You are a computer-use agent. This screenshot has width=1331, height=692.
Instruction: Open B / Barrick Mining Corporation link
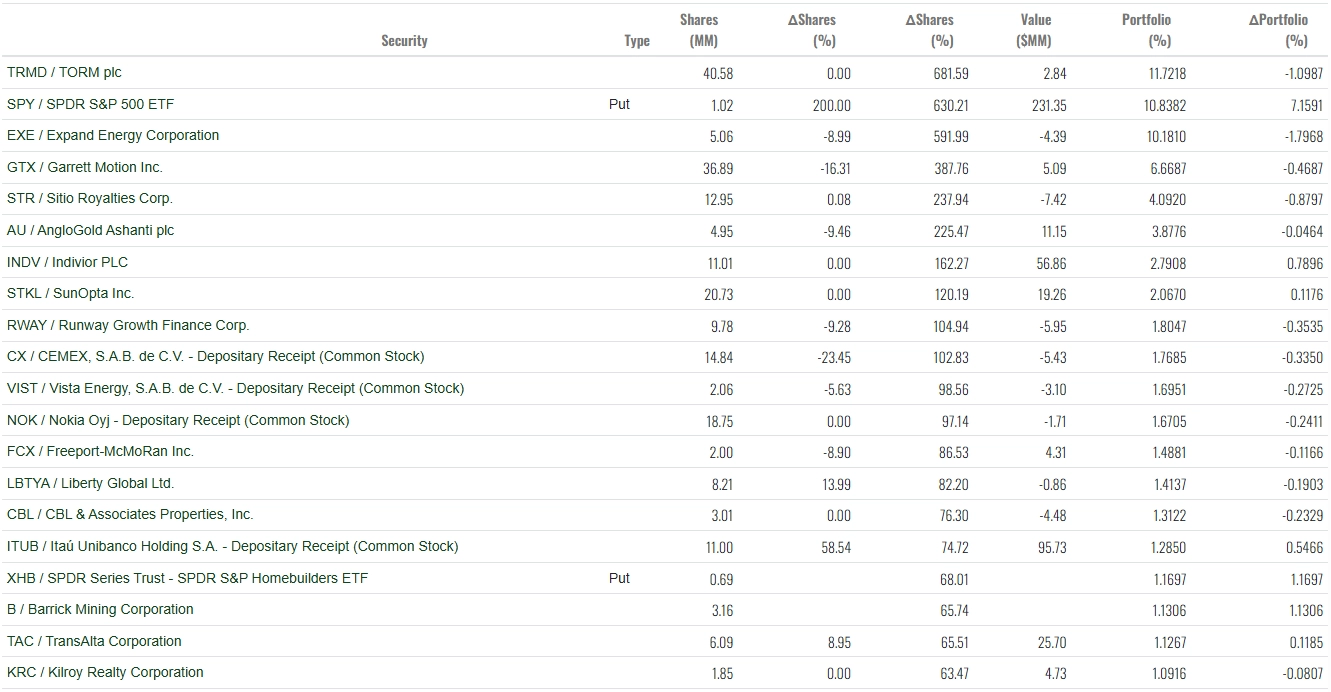[x=100, y=610]
